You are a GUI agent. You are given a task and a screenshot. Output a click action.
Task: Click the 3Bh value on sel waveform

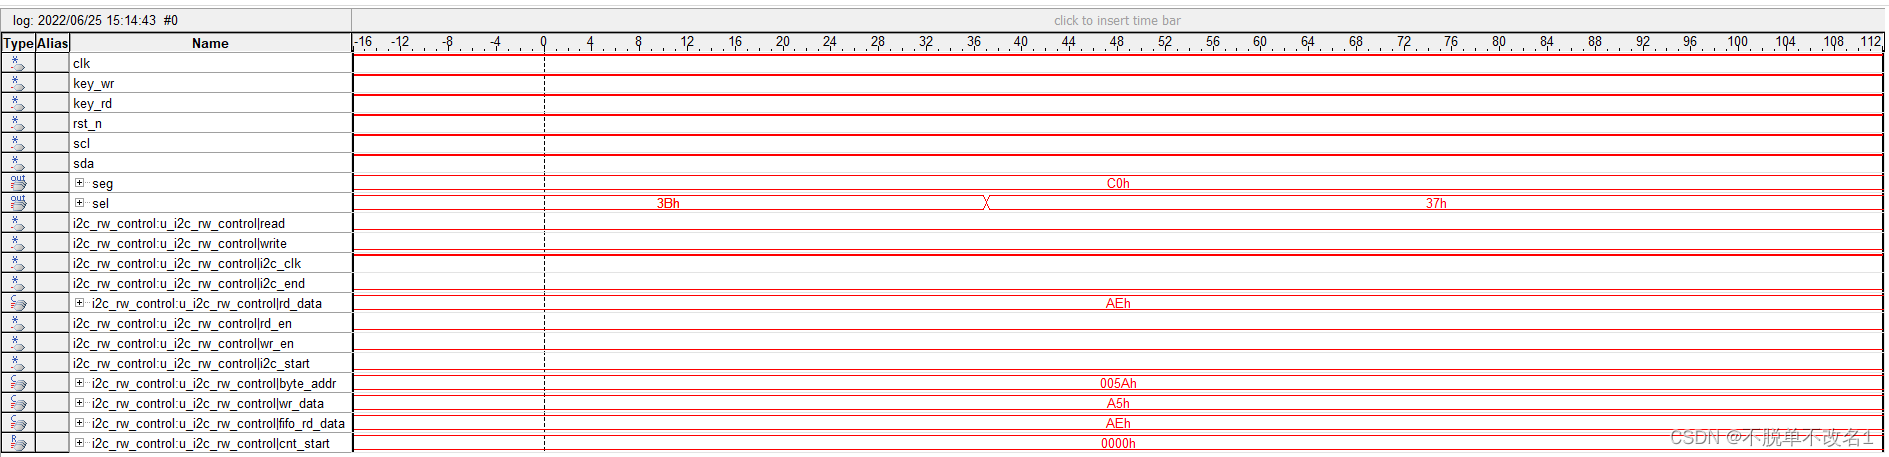tap(668, 203)
